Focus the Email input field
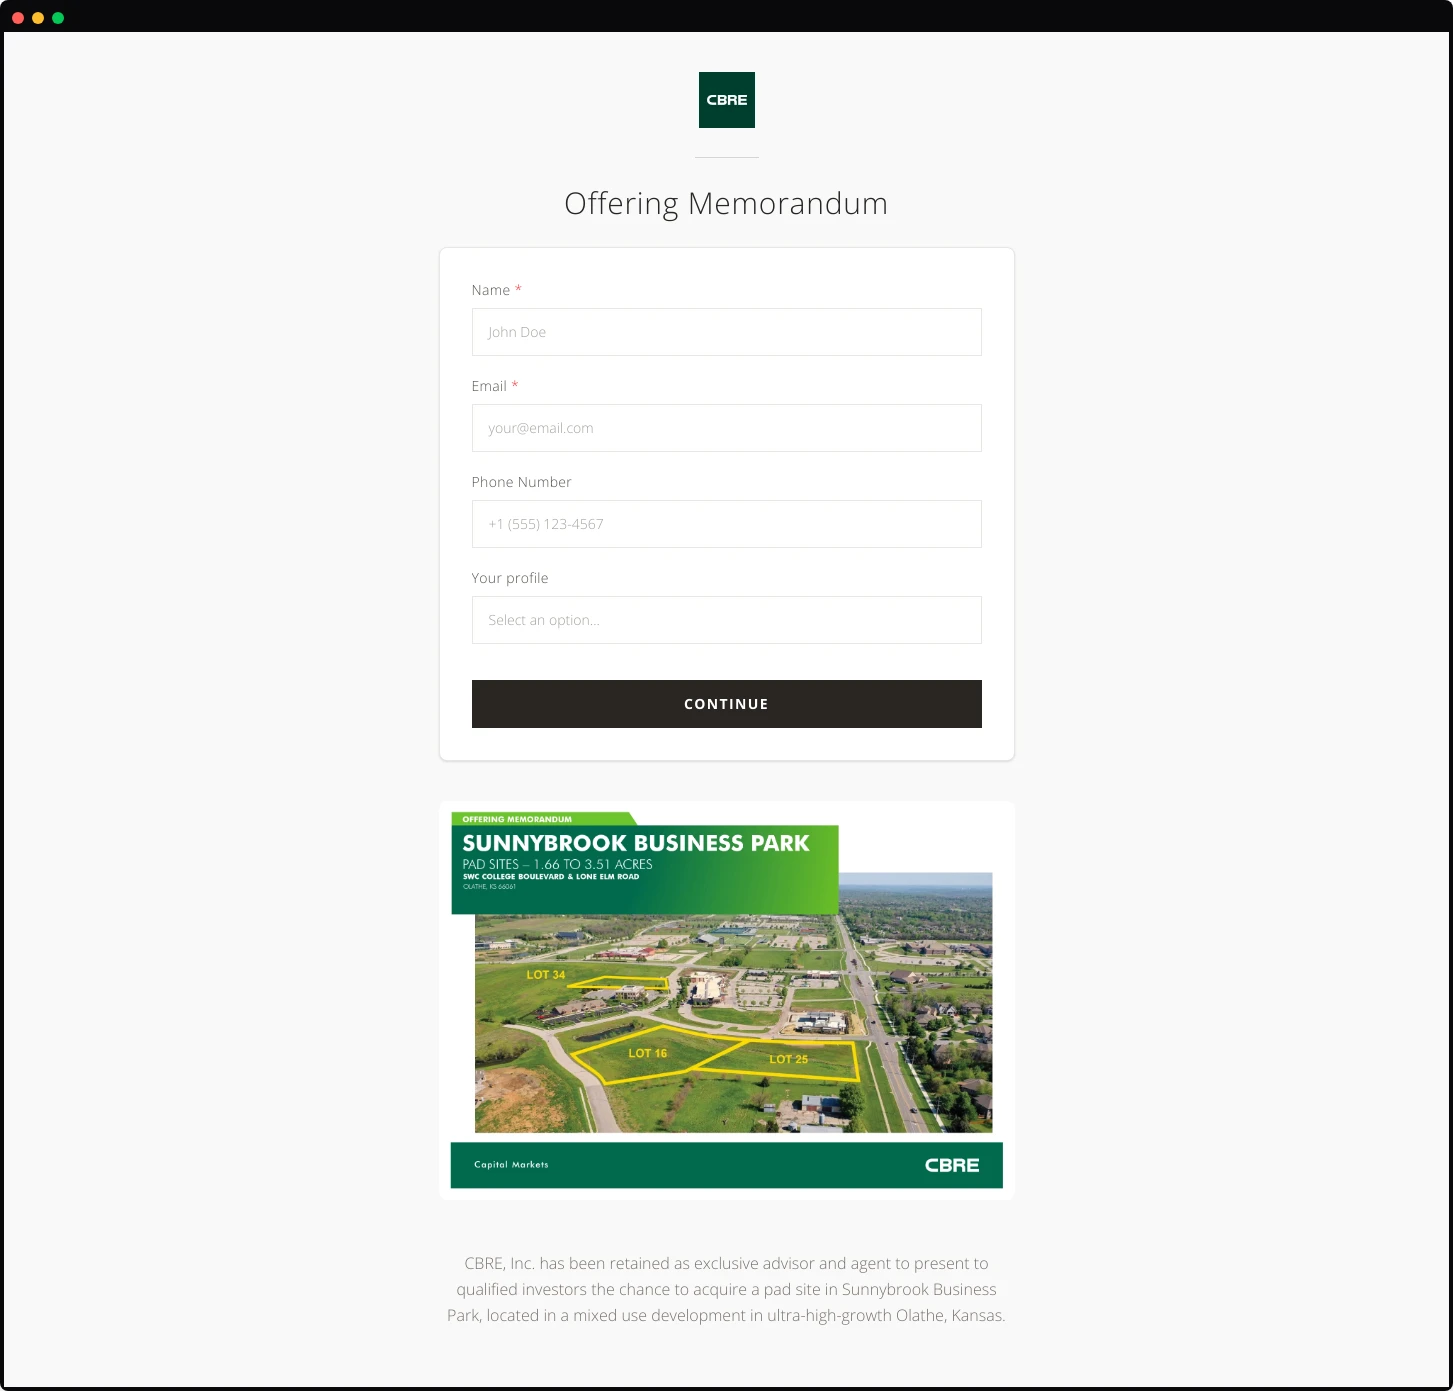The image size is (1453, 1391). click(x=726, y=428)
